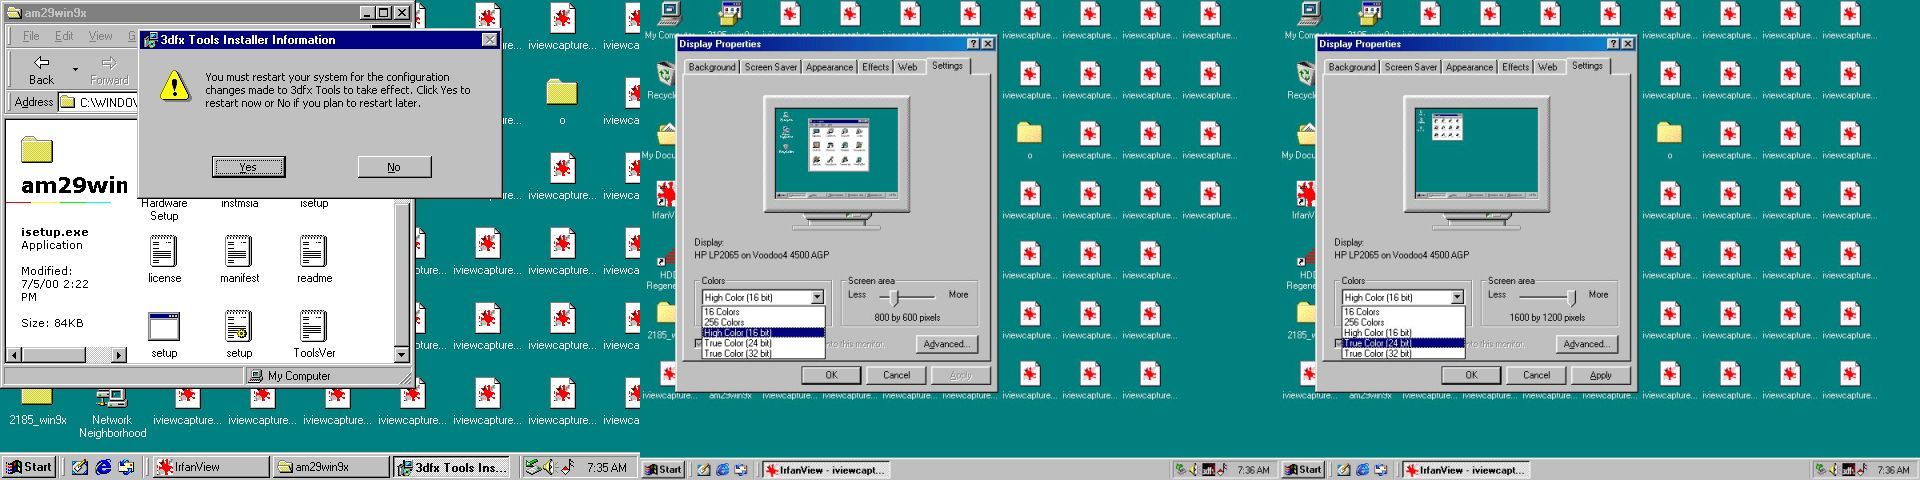The width and height of the screenshot is (1920, 480).
Task: Click the Back arrow in am29win9x toolbar
Action: [41, 70]
